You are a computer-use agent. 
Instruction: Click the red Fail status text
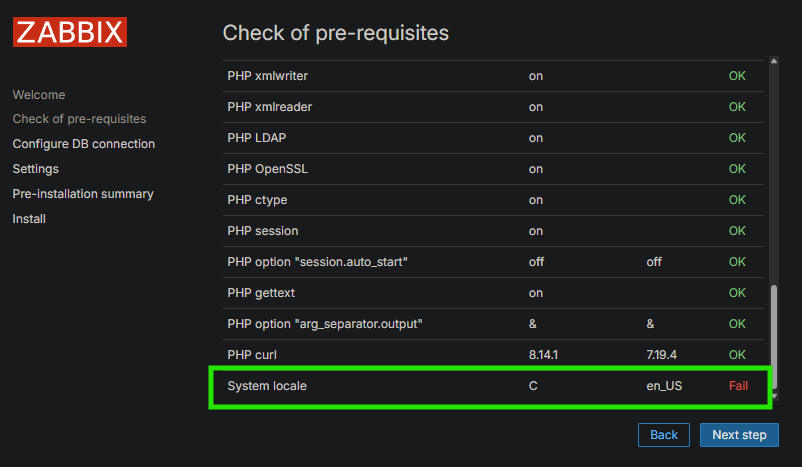[738, 386]
